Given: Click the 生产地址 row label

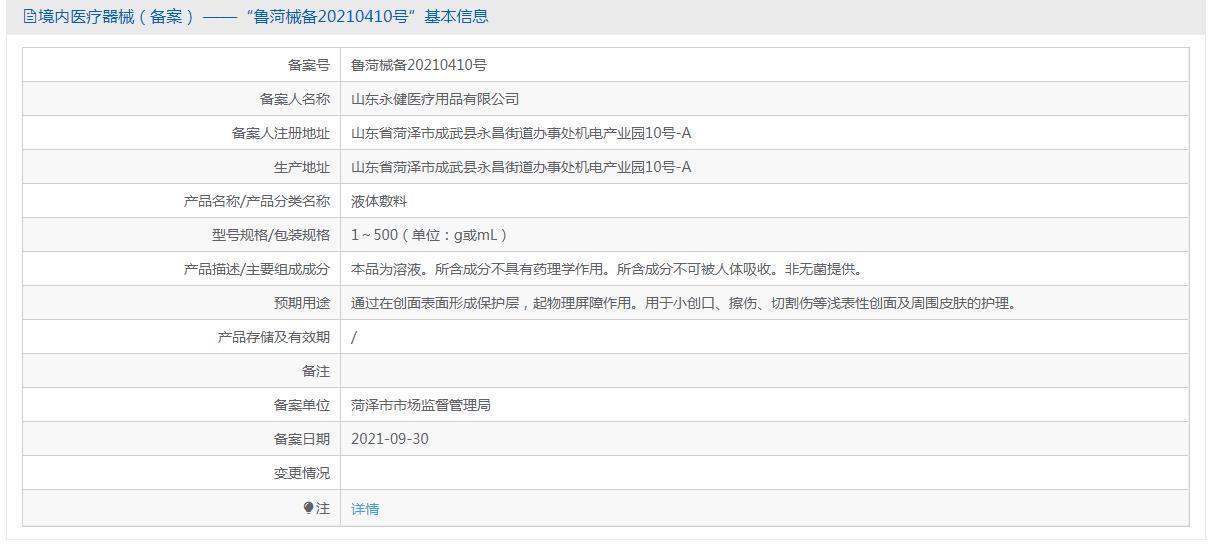Looking at the screenshot, I should pyautogui.click(x=302, y=167).
